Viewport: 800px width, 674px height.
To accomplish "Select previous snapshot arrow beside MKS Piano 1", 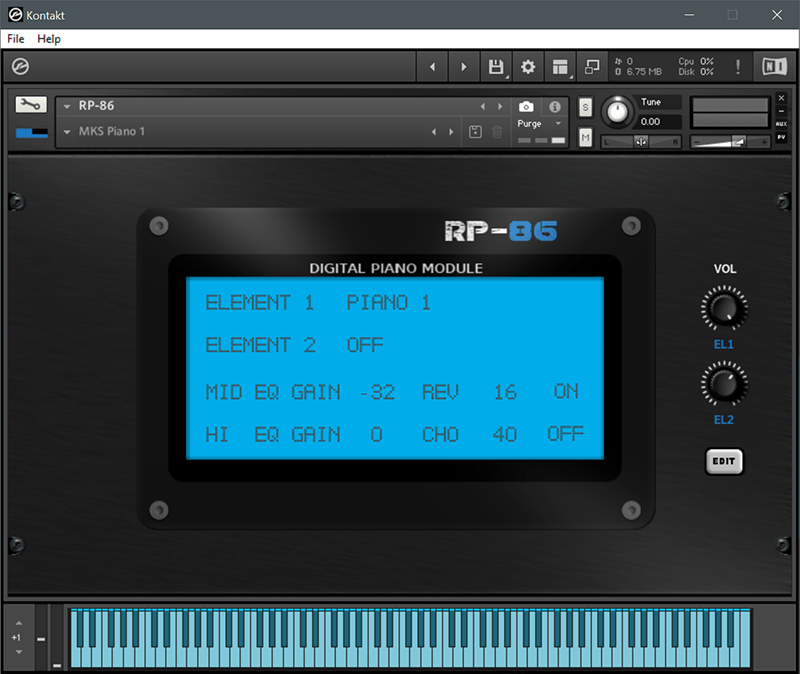I will click(434, 132).
